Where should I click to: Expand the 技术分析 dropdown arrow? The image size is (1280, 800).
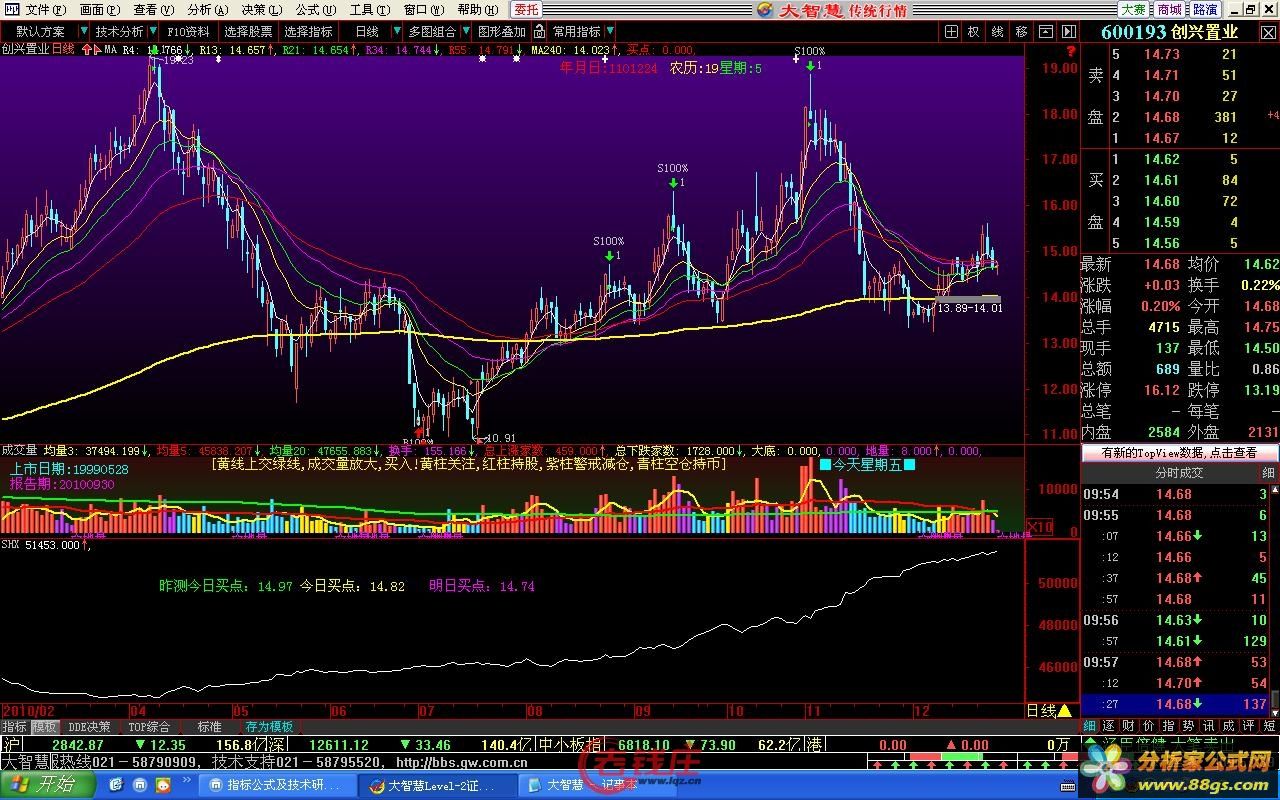tap(153, 32)
